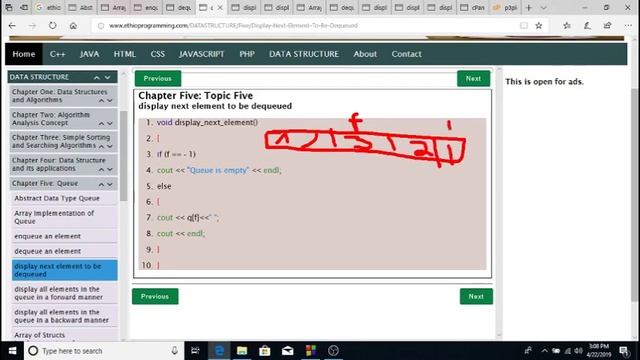The image size is (640, 360).
Task: Open the DATA STRUCTURE menu item
Action: pos(304,54)
